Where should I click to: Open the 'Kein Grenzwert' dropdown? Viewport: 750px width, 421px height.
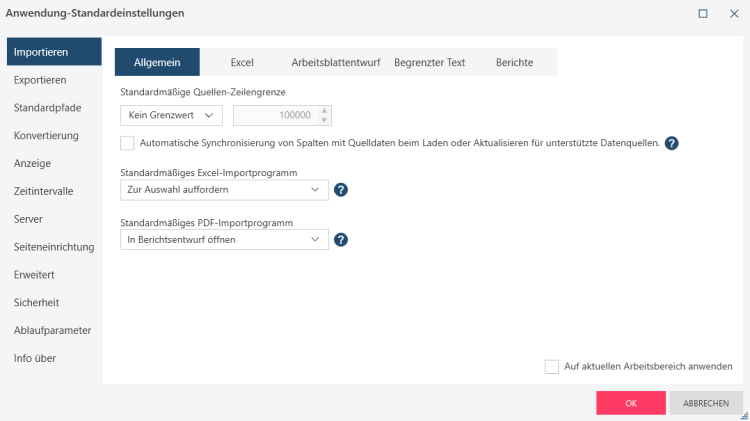[x=172, y=115]
